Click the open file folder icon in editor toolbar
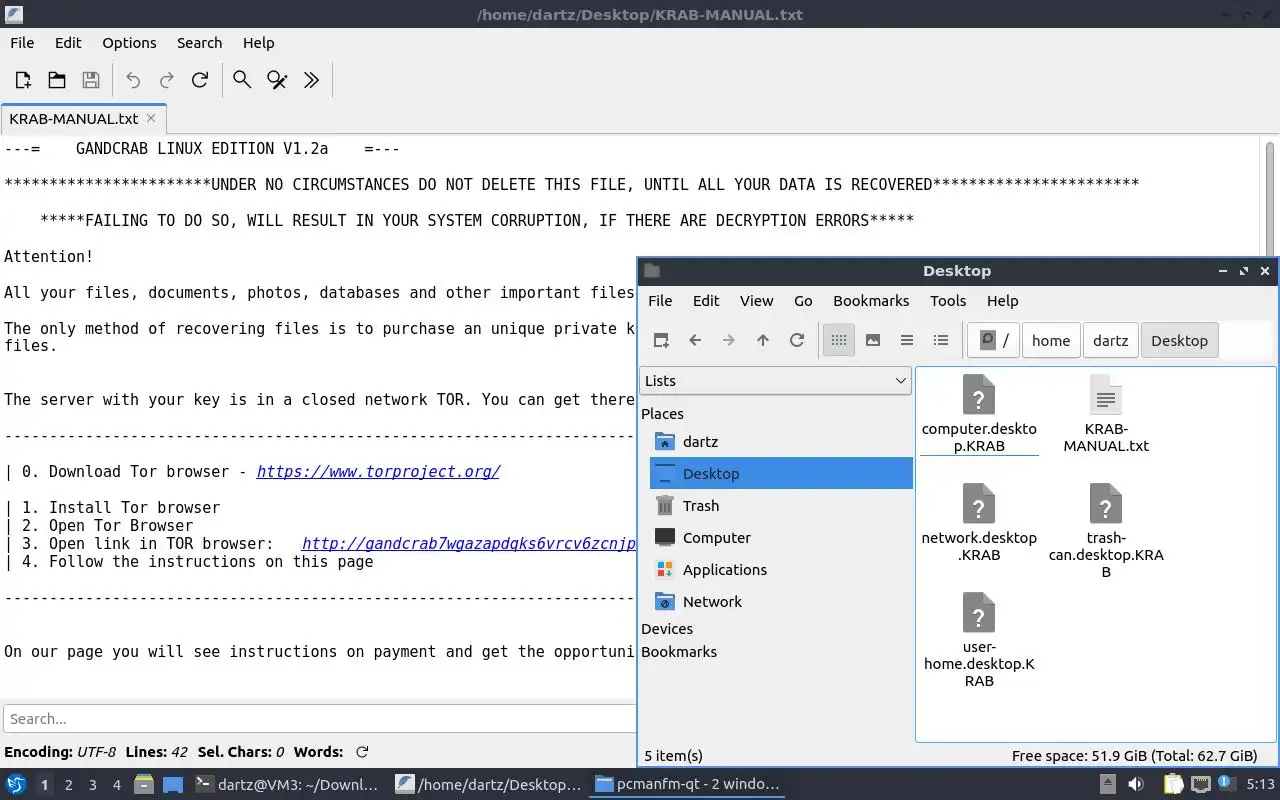The height and width of the screenshot is (800, 1280). coord(57,80)
